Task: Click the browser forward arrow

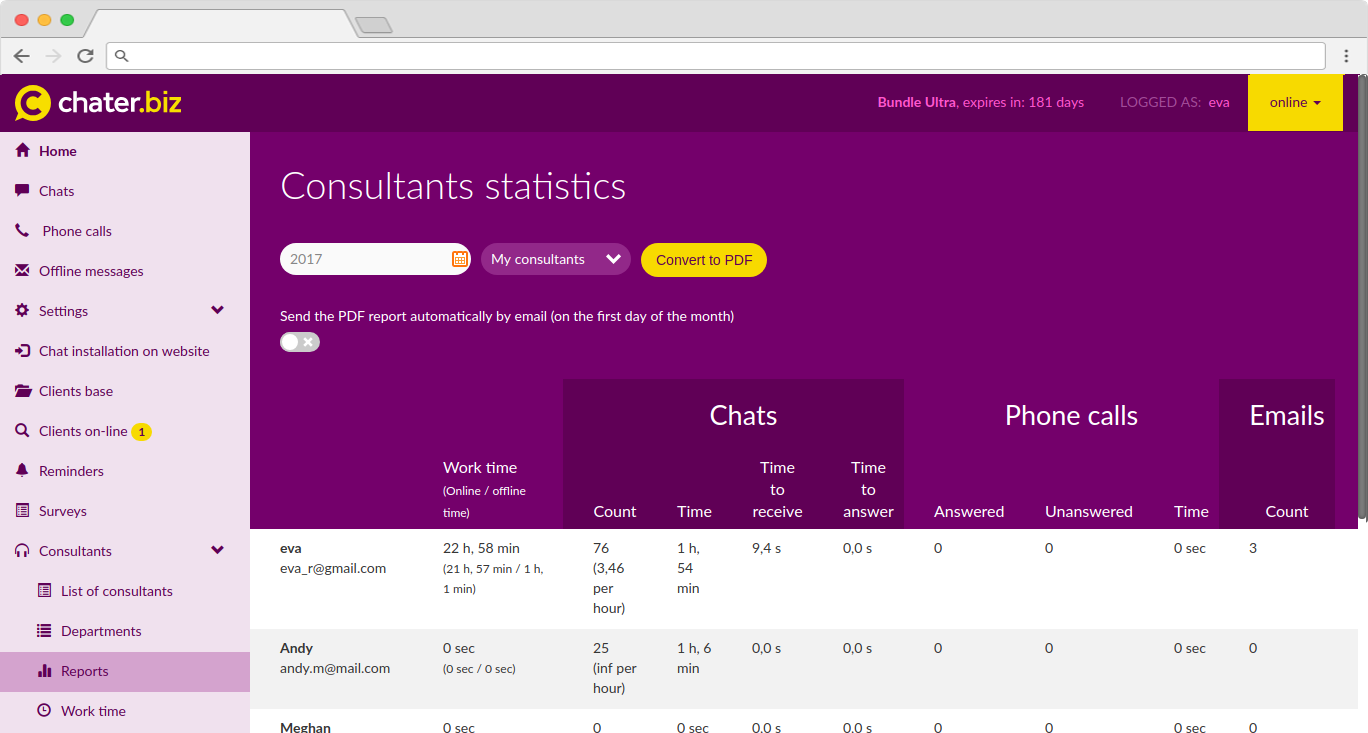Action: [54, 56]
